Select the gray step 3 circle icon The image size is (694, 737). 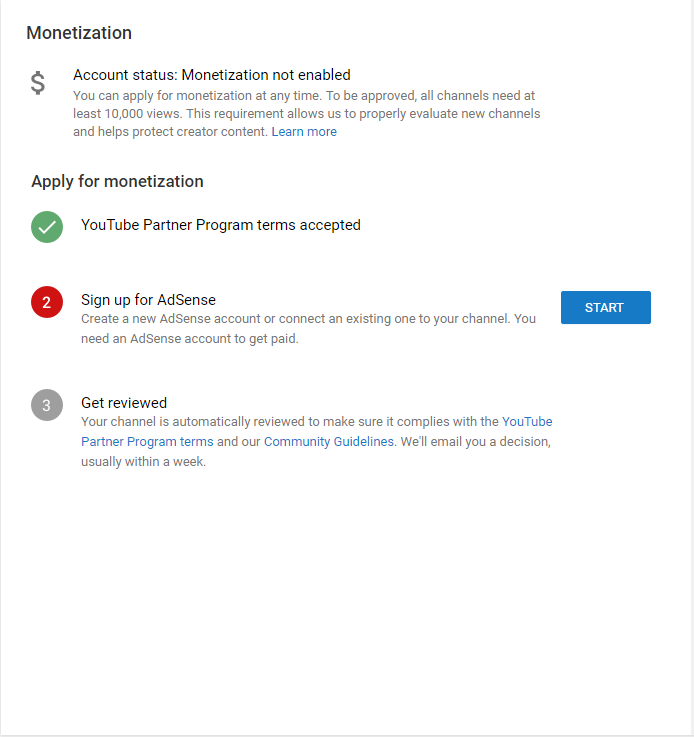pyautogui.click(x=47, y=405)
